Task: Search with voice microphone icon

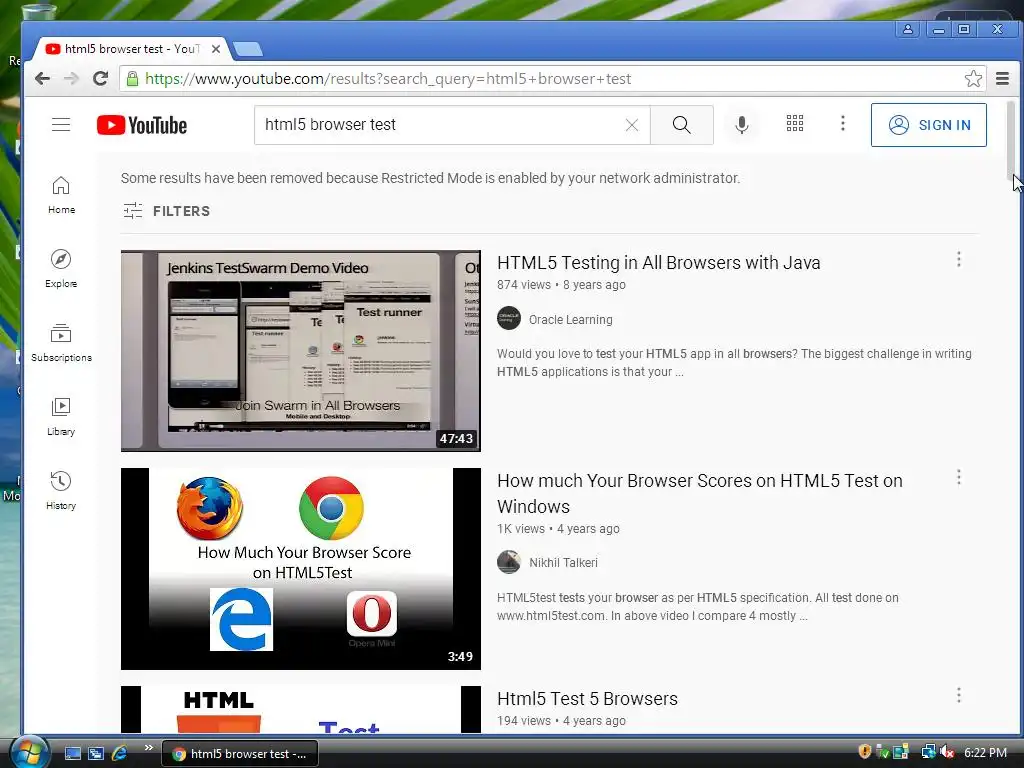Action: [741, 125]
